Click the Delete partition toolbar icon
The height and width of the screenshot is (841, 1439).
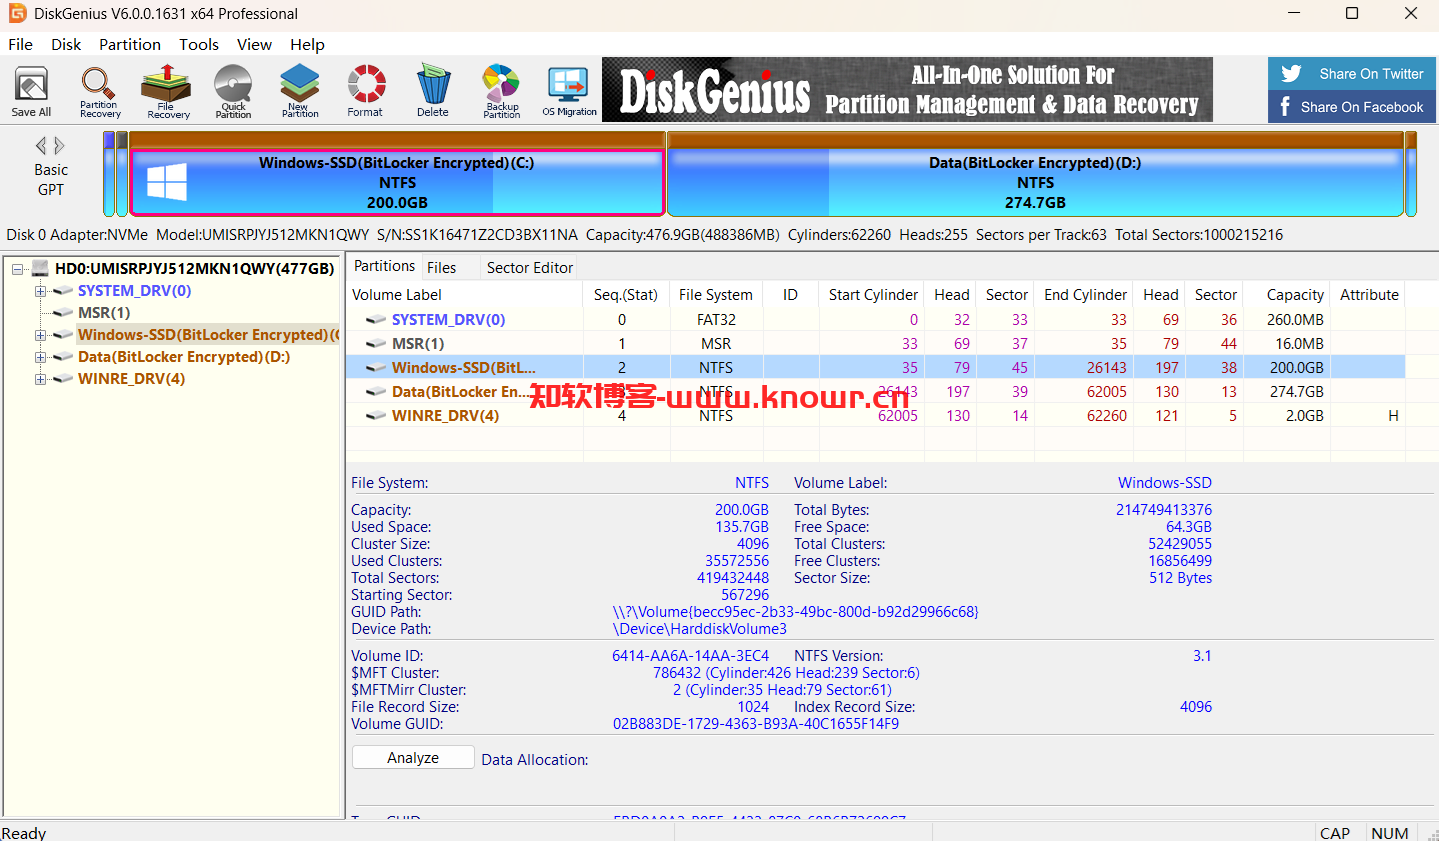(x=433, y=91)
